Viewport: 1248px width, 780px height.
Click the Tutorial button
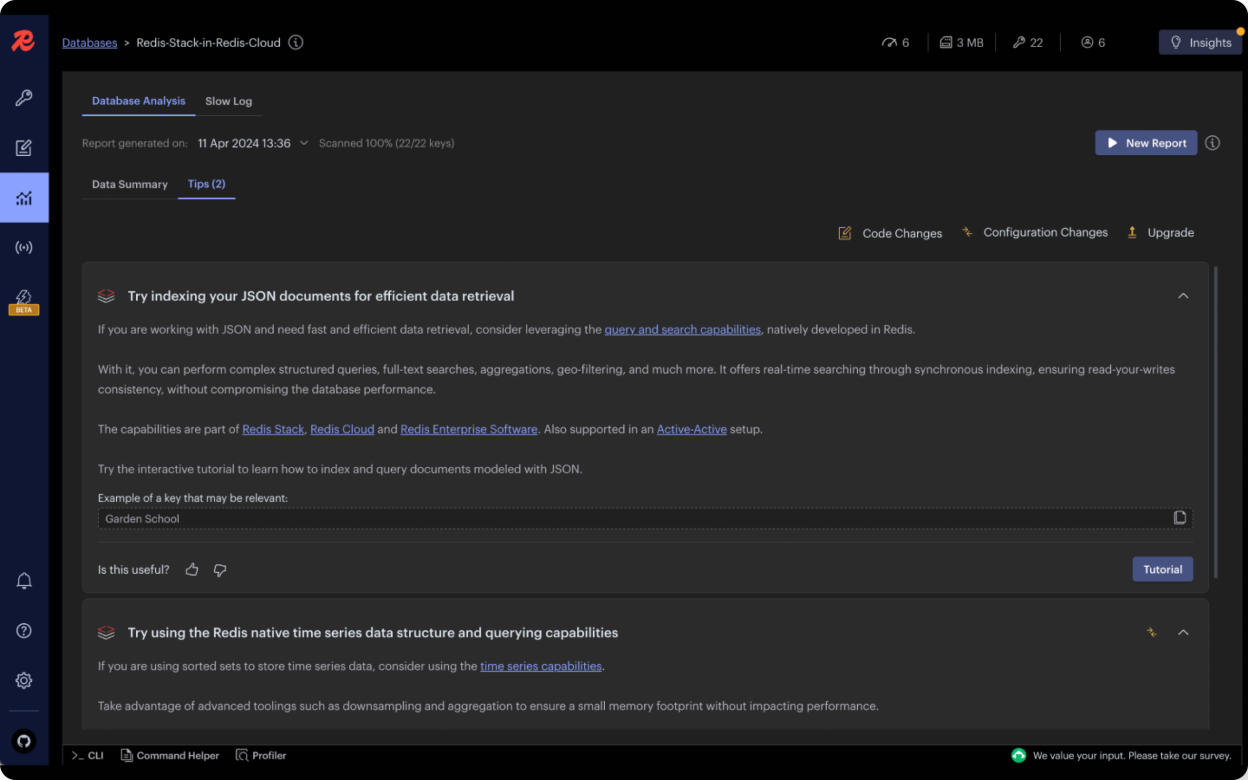click(1163, 569)
